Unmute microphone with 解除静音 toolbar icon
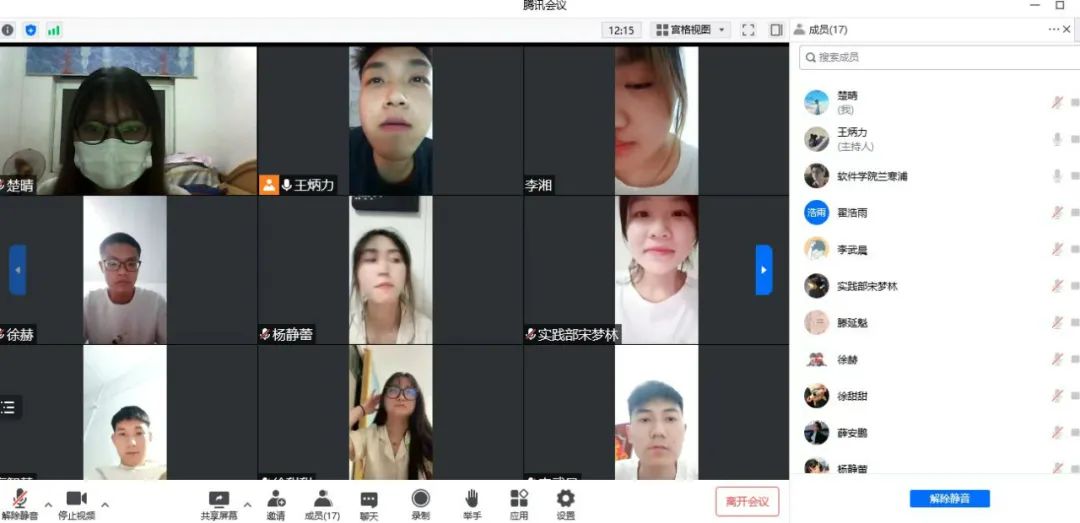The image size is (1080, 523). click(19, 499)
